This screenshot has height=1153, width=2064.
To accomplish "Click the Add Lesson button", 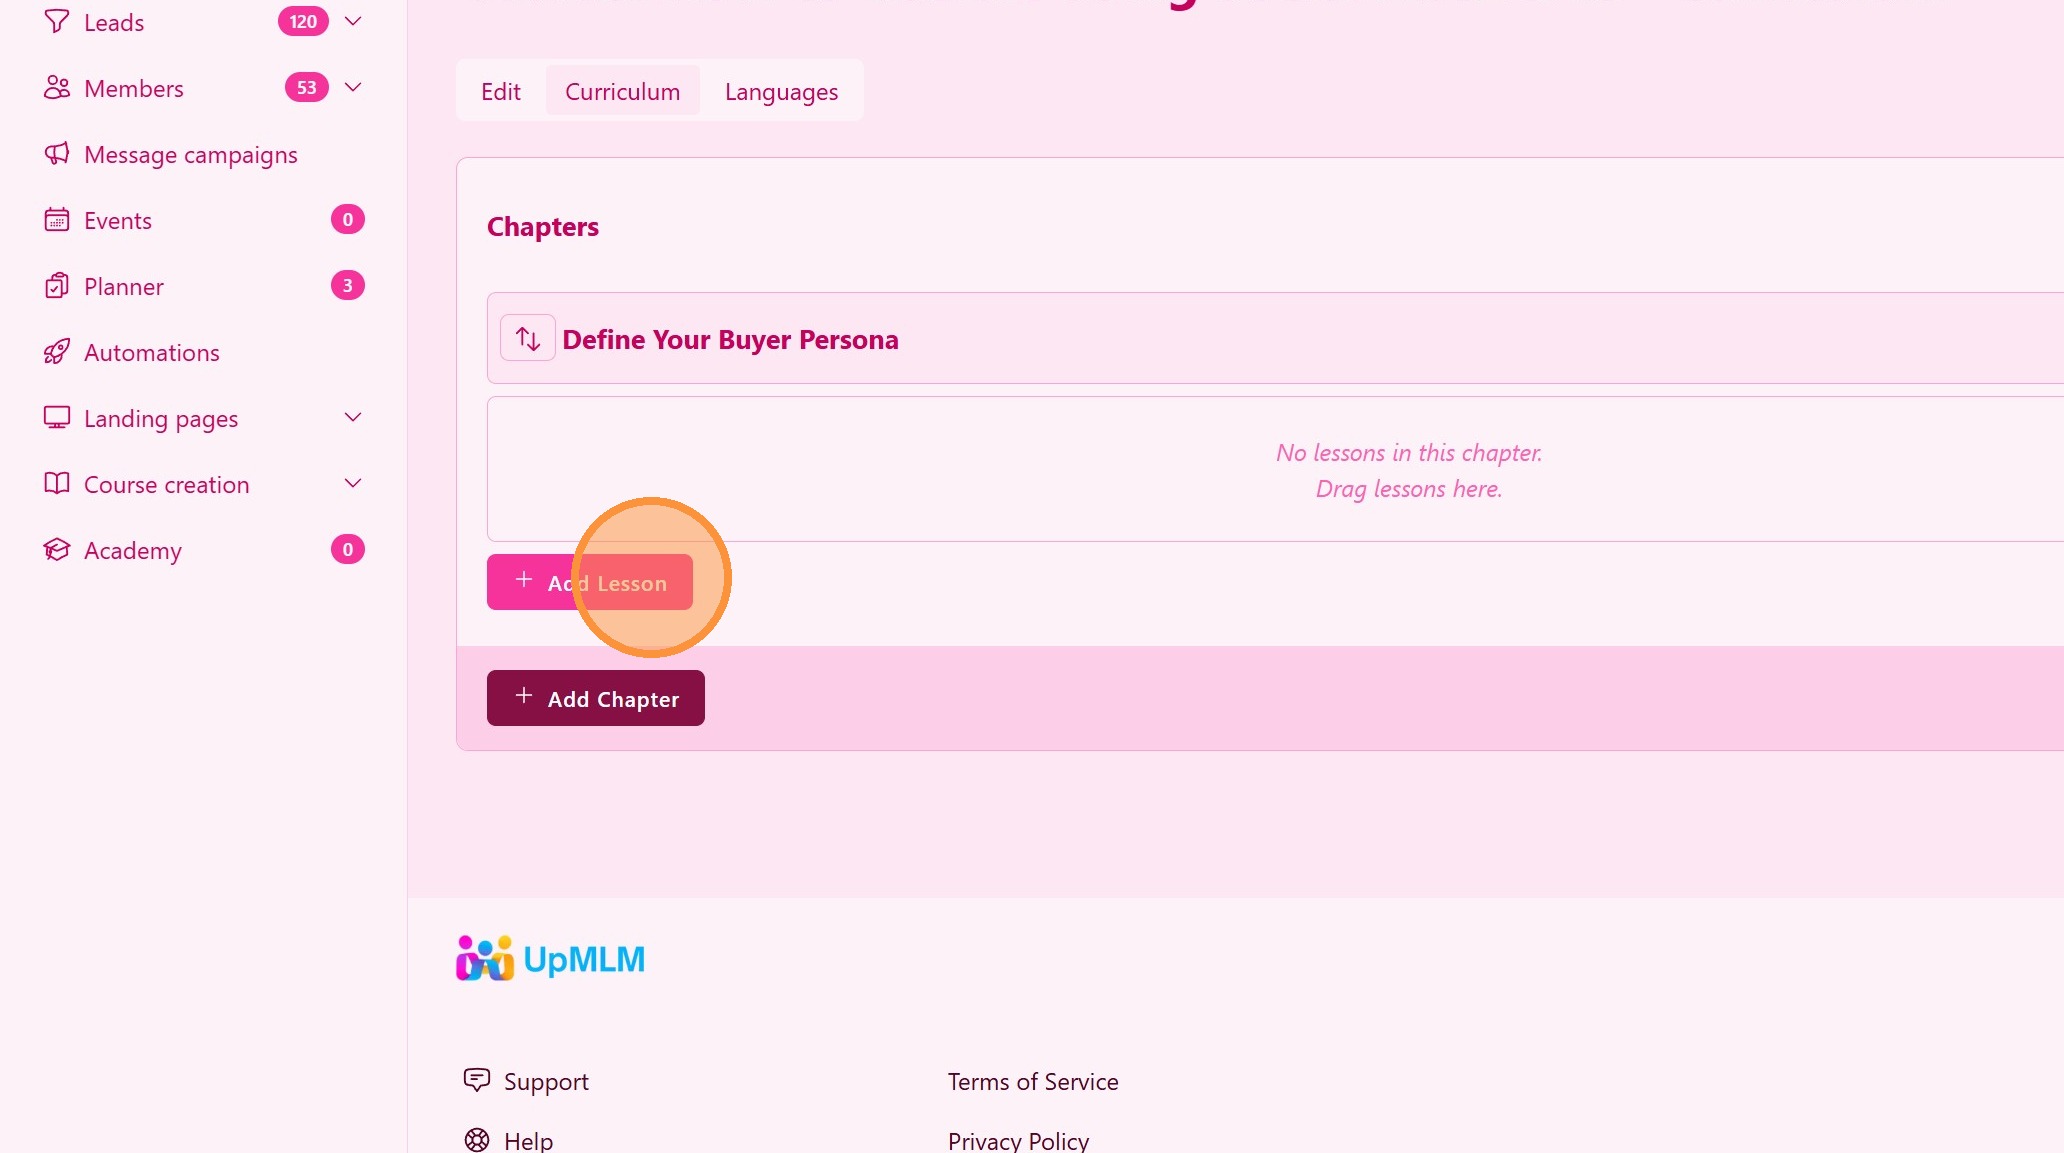I will (x=590, y=582).
